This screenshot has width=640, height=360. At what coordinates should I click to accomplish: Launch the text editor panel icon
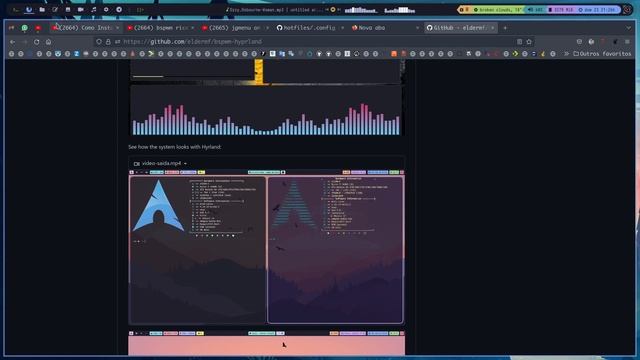point(55,9)
